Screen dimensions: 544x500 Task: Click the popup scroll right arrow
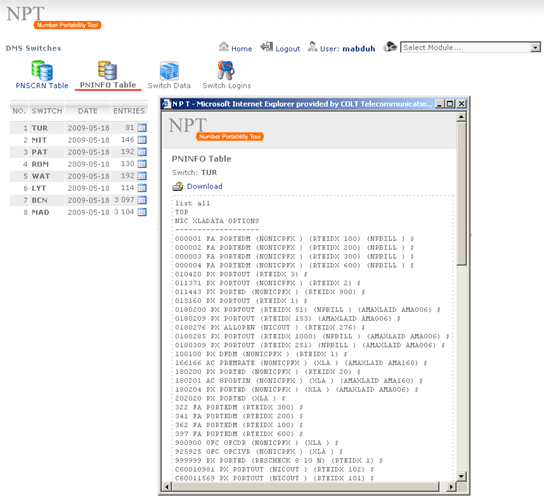tap(451, 486)
